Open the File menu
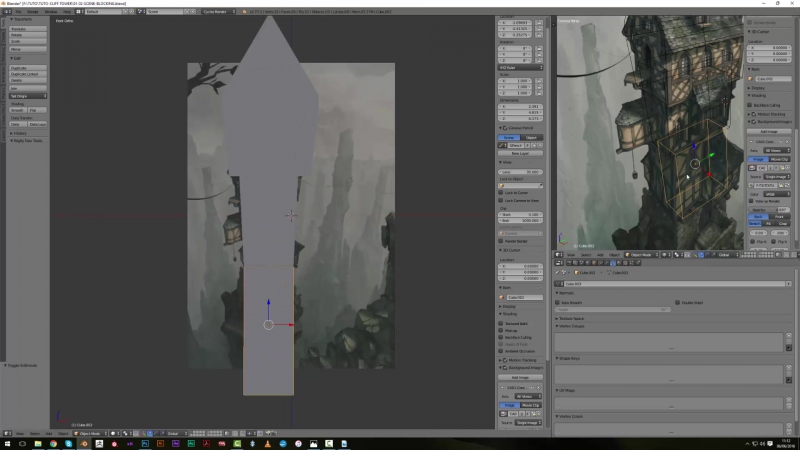Viewport: 800px width, 450px height. coord(18,11)
